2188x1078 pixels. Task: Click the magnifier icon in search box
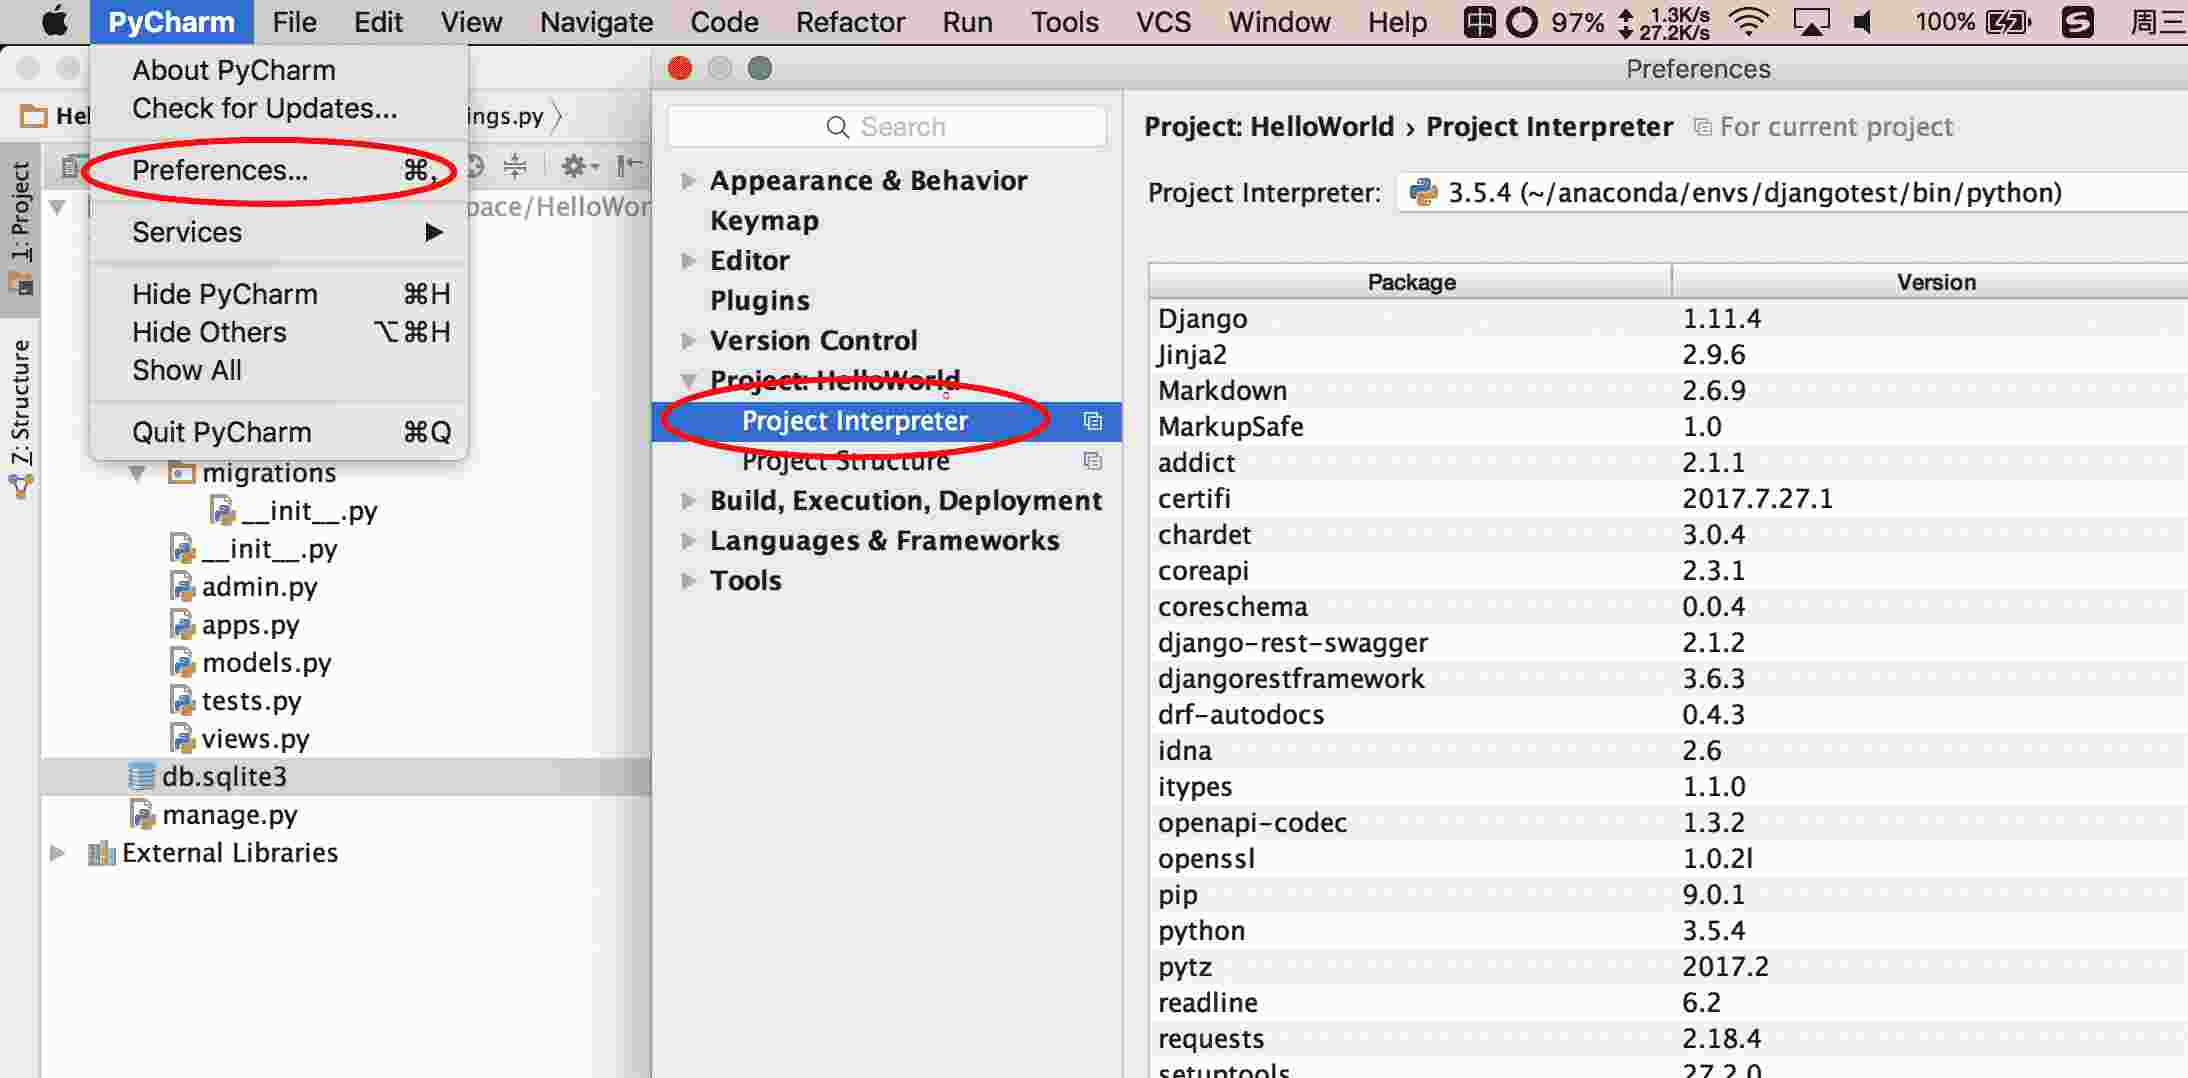point(838,127)
